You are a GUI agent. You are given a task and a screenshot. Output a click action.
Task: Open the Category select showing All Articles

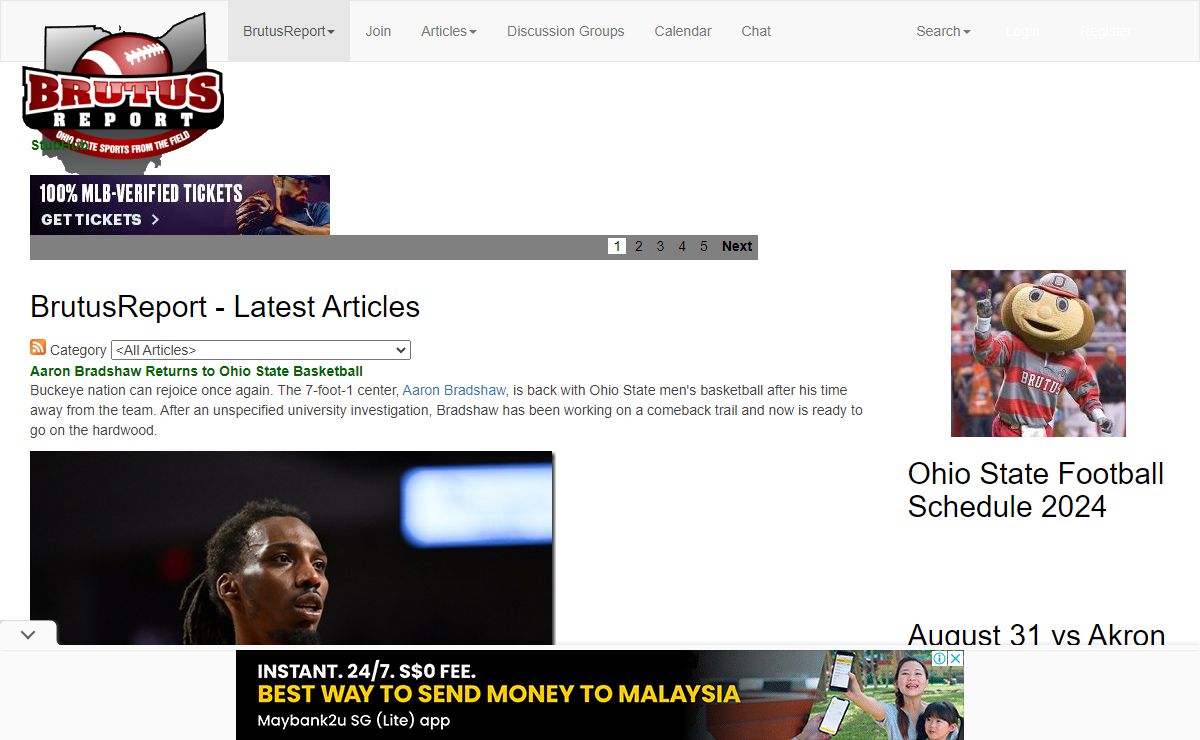pyautogui.click(x=261, y=350)
